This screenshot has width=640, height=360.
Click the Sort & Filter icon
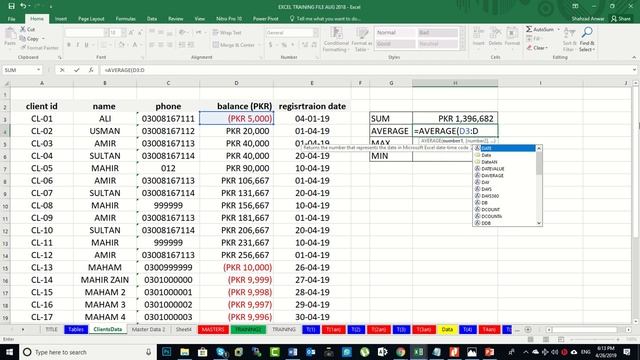(569, 39)
